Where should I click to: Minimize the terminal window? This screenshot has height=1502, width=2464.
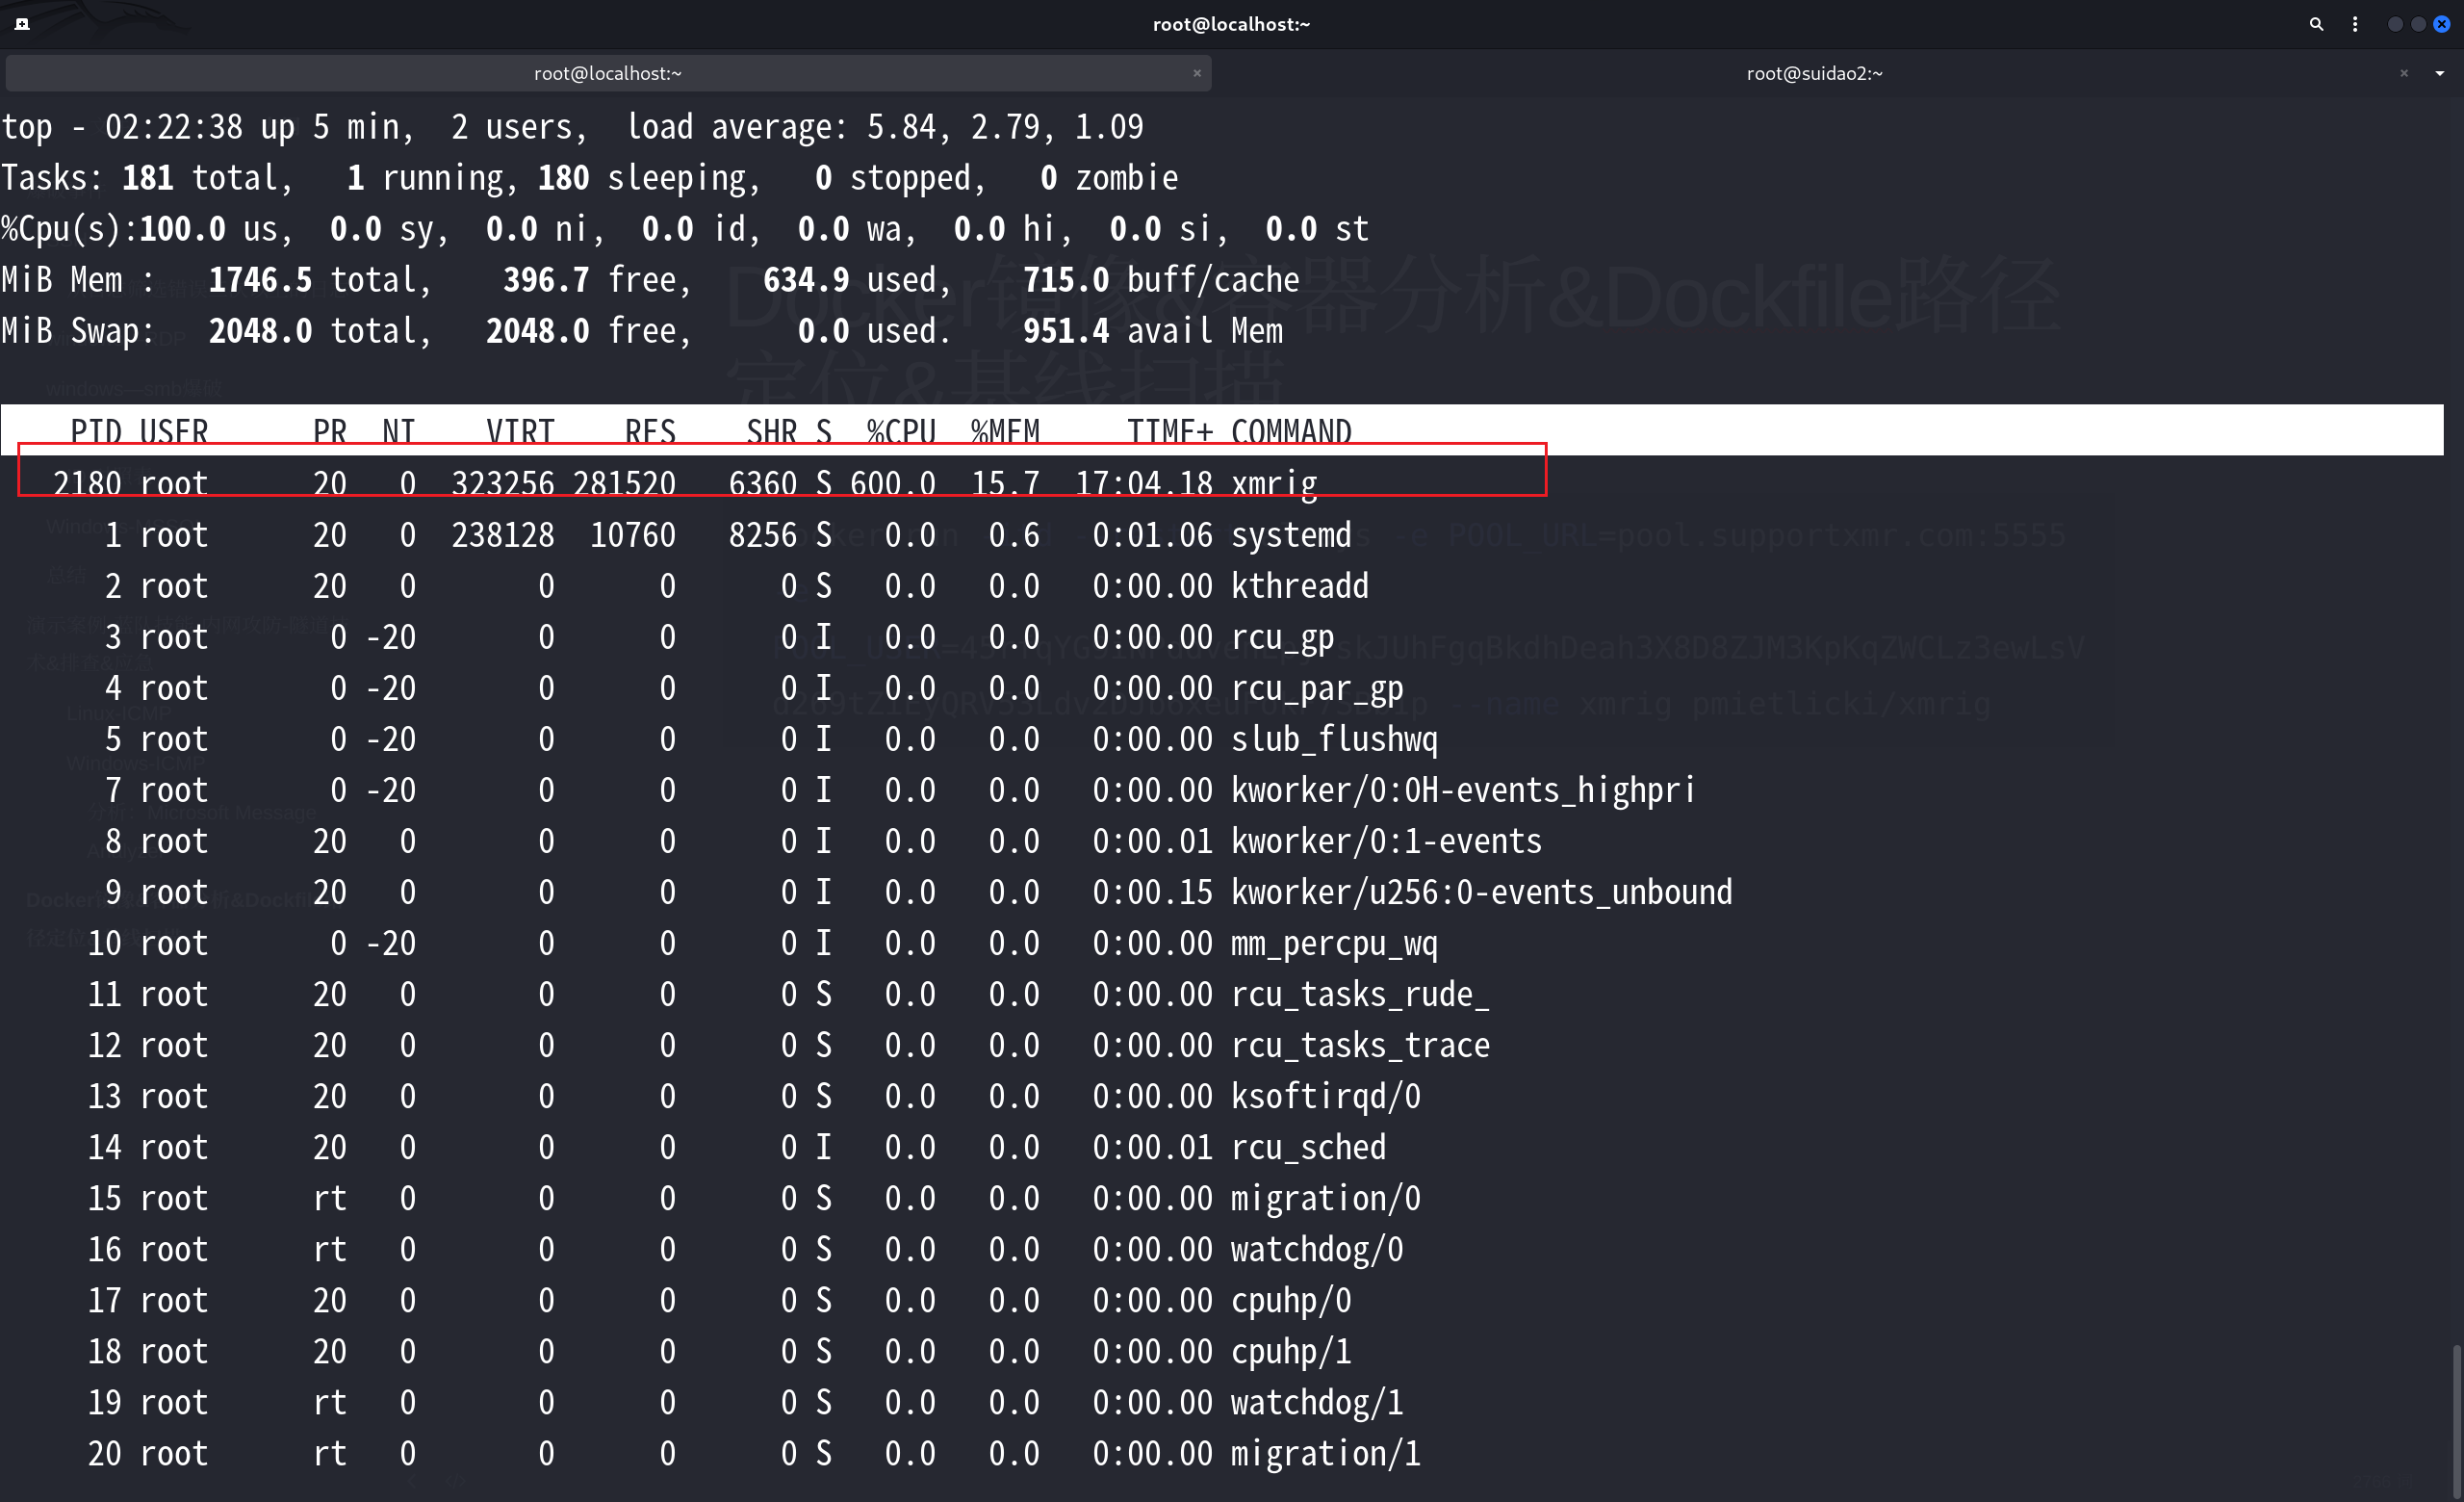pyautogui.click(x=2394, y=24)
